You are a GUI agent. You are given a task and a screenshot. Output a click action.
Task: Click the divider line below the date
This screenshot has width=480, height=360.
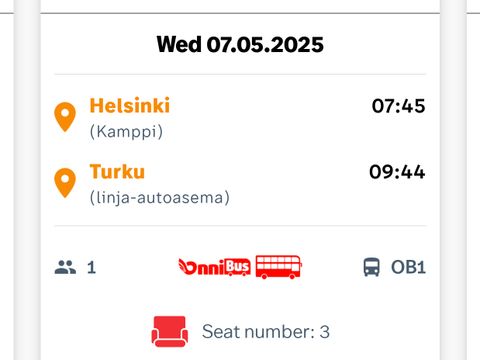240,74
